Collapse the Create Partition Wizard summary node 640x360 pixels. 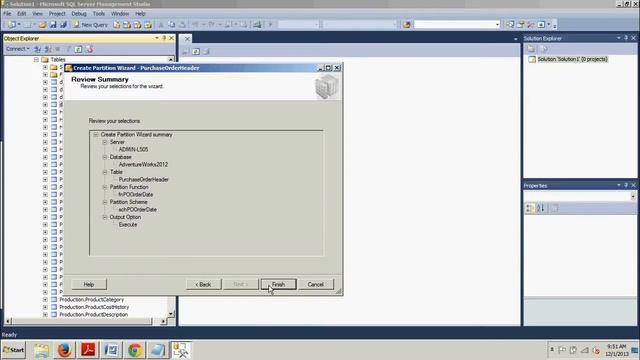point(96,134)
